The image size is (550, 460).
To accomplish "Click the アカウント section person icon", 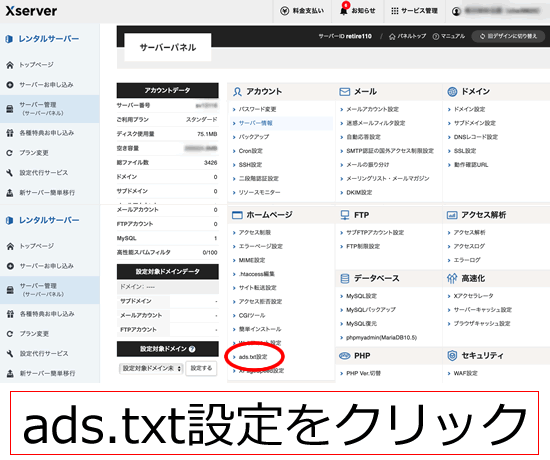I will pyautogui.click(x=237, y=92).
